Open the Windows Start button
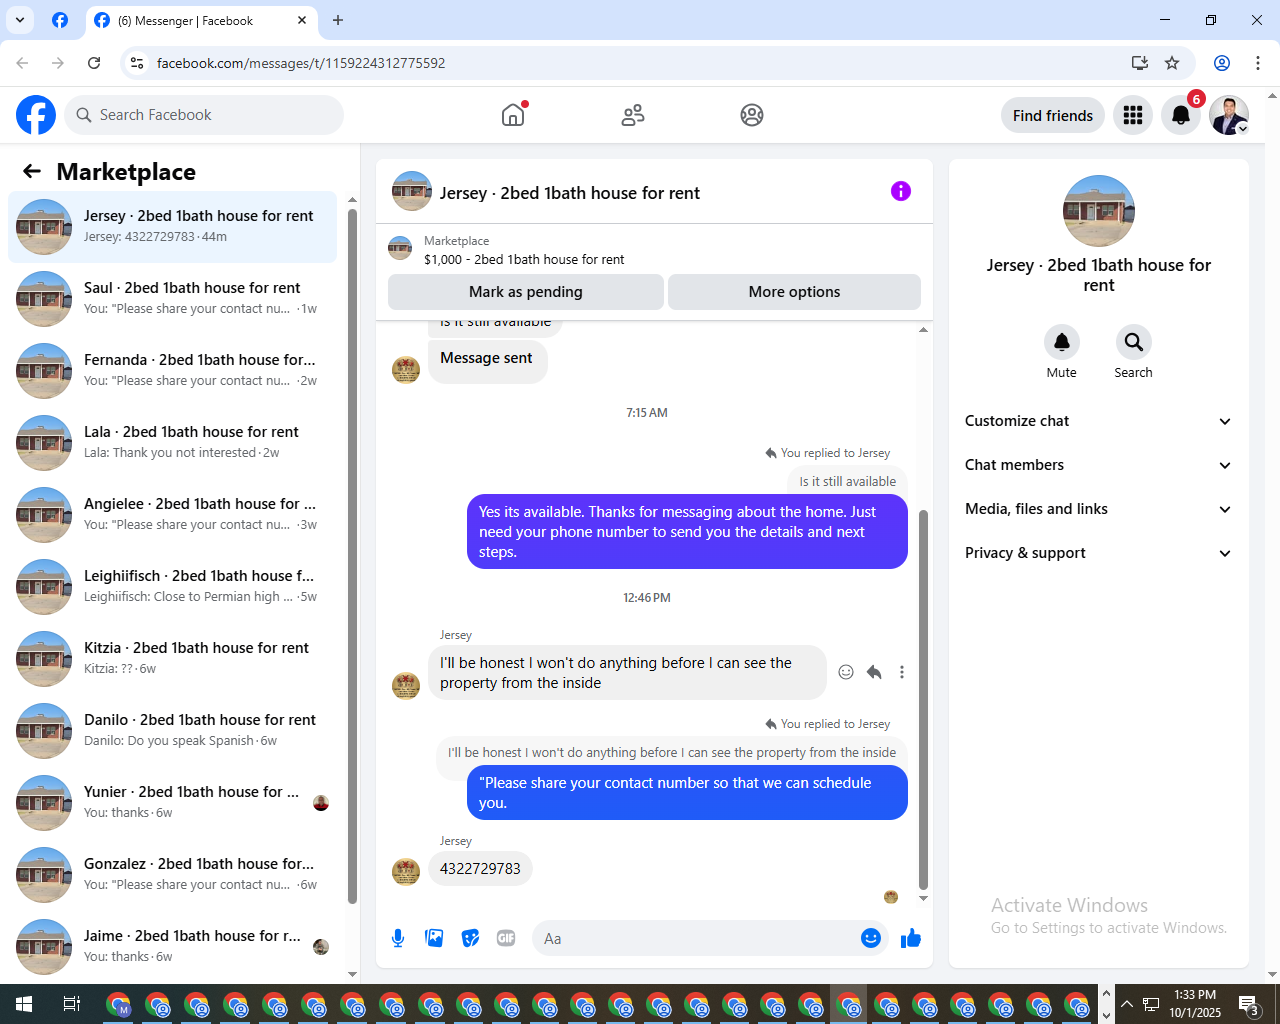Screen dimensions: 1280x1024 click(24, 1004)
